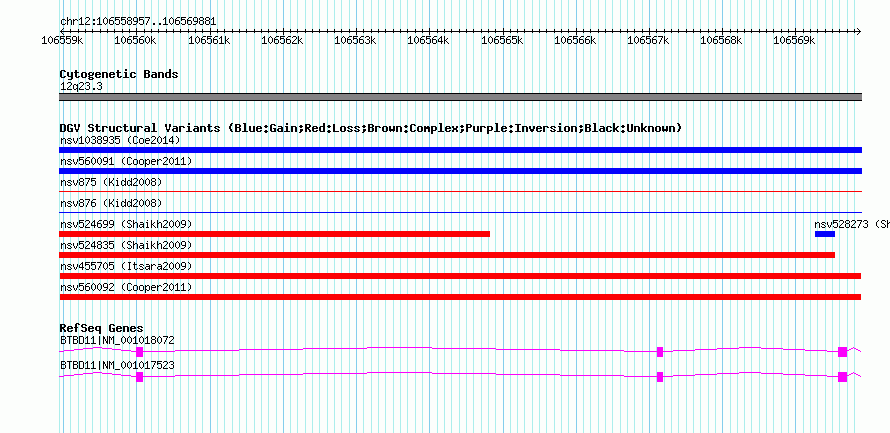The height and width of the screenshot is (433, 890).
Task: Select the nsv524699 (Shaikh2009) red loss bar
Action: 275,234
